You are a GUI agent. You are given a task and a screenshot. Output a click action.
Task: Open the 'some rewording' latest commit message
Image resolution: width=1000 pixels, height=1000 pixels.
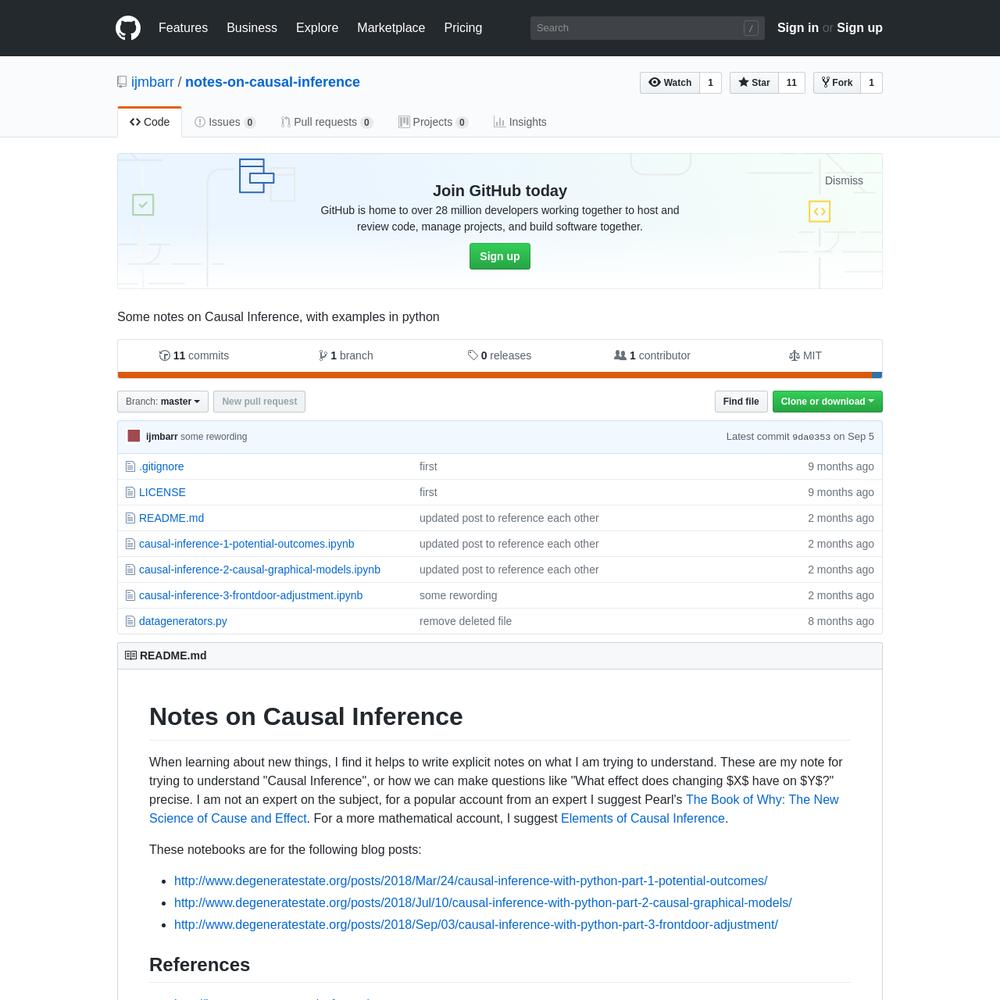(214, 437)
